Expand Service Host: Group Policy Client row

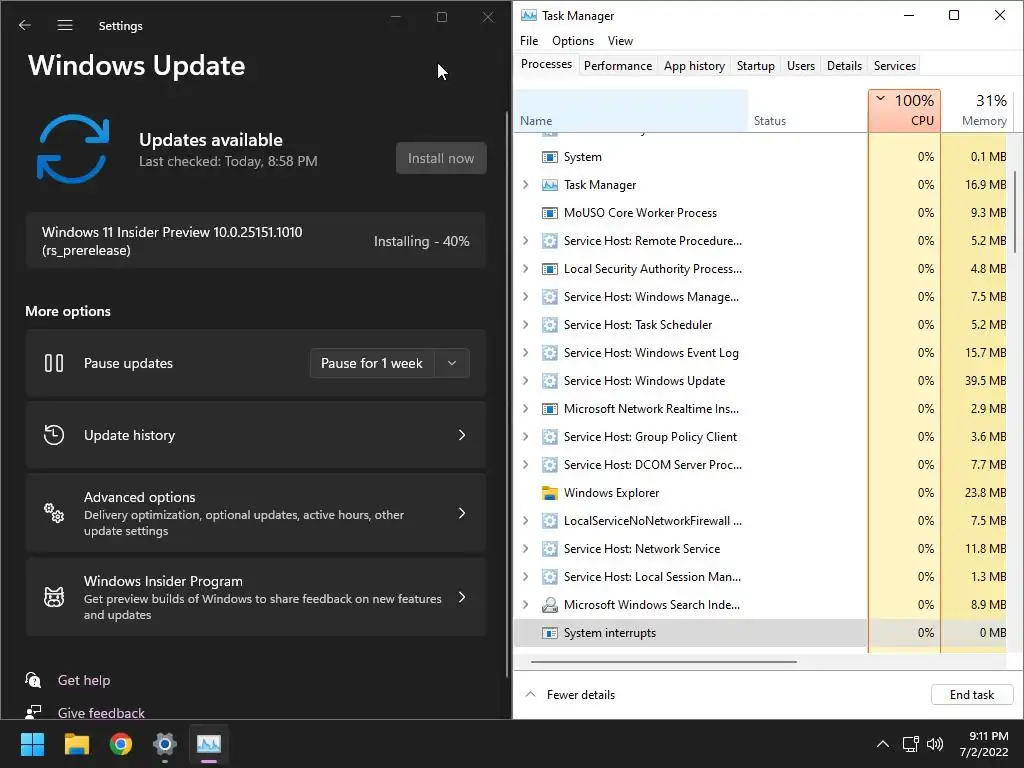pyautogui.click(x=526, y=437)
